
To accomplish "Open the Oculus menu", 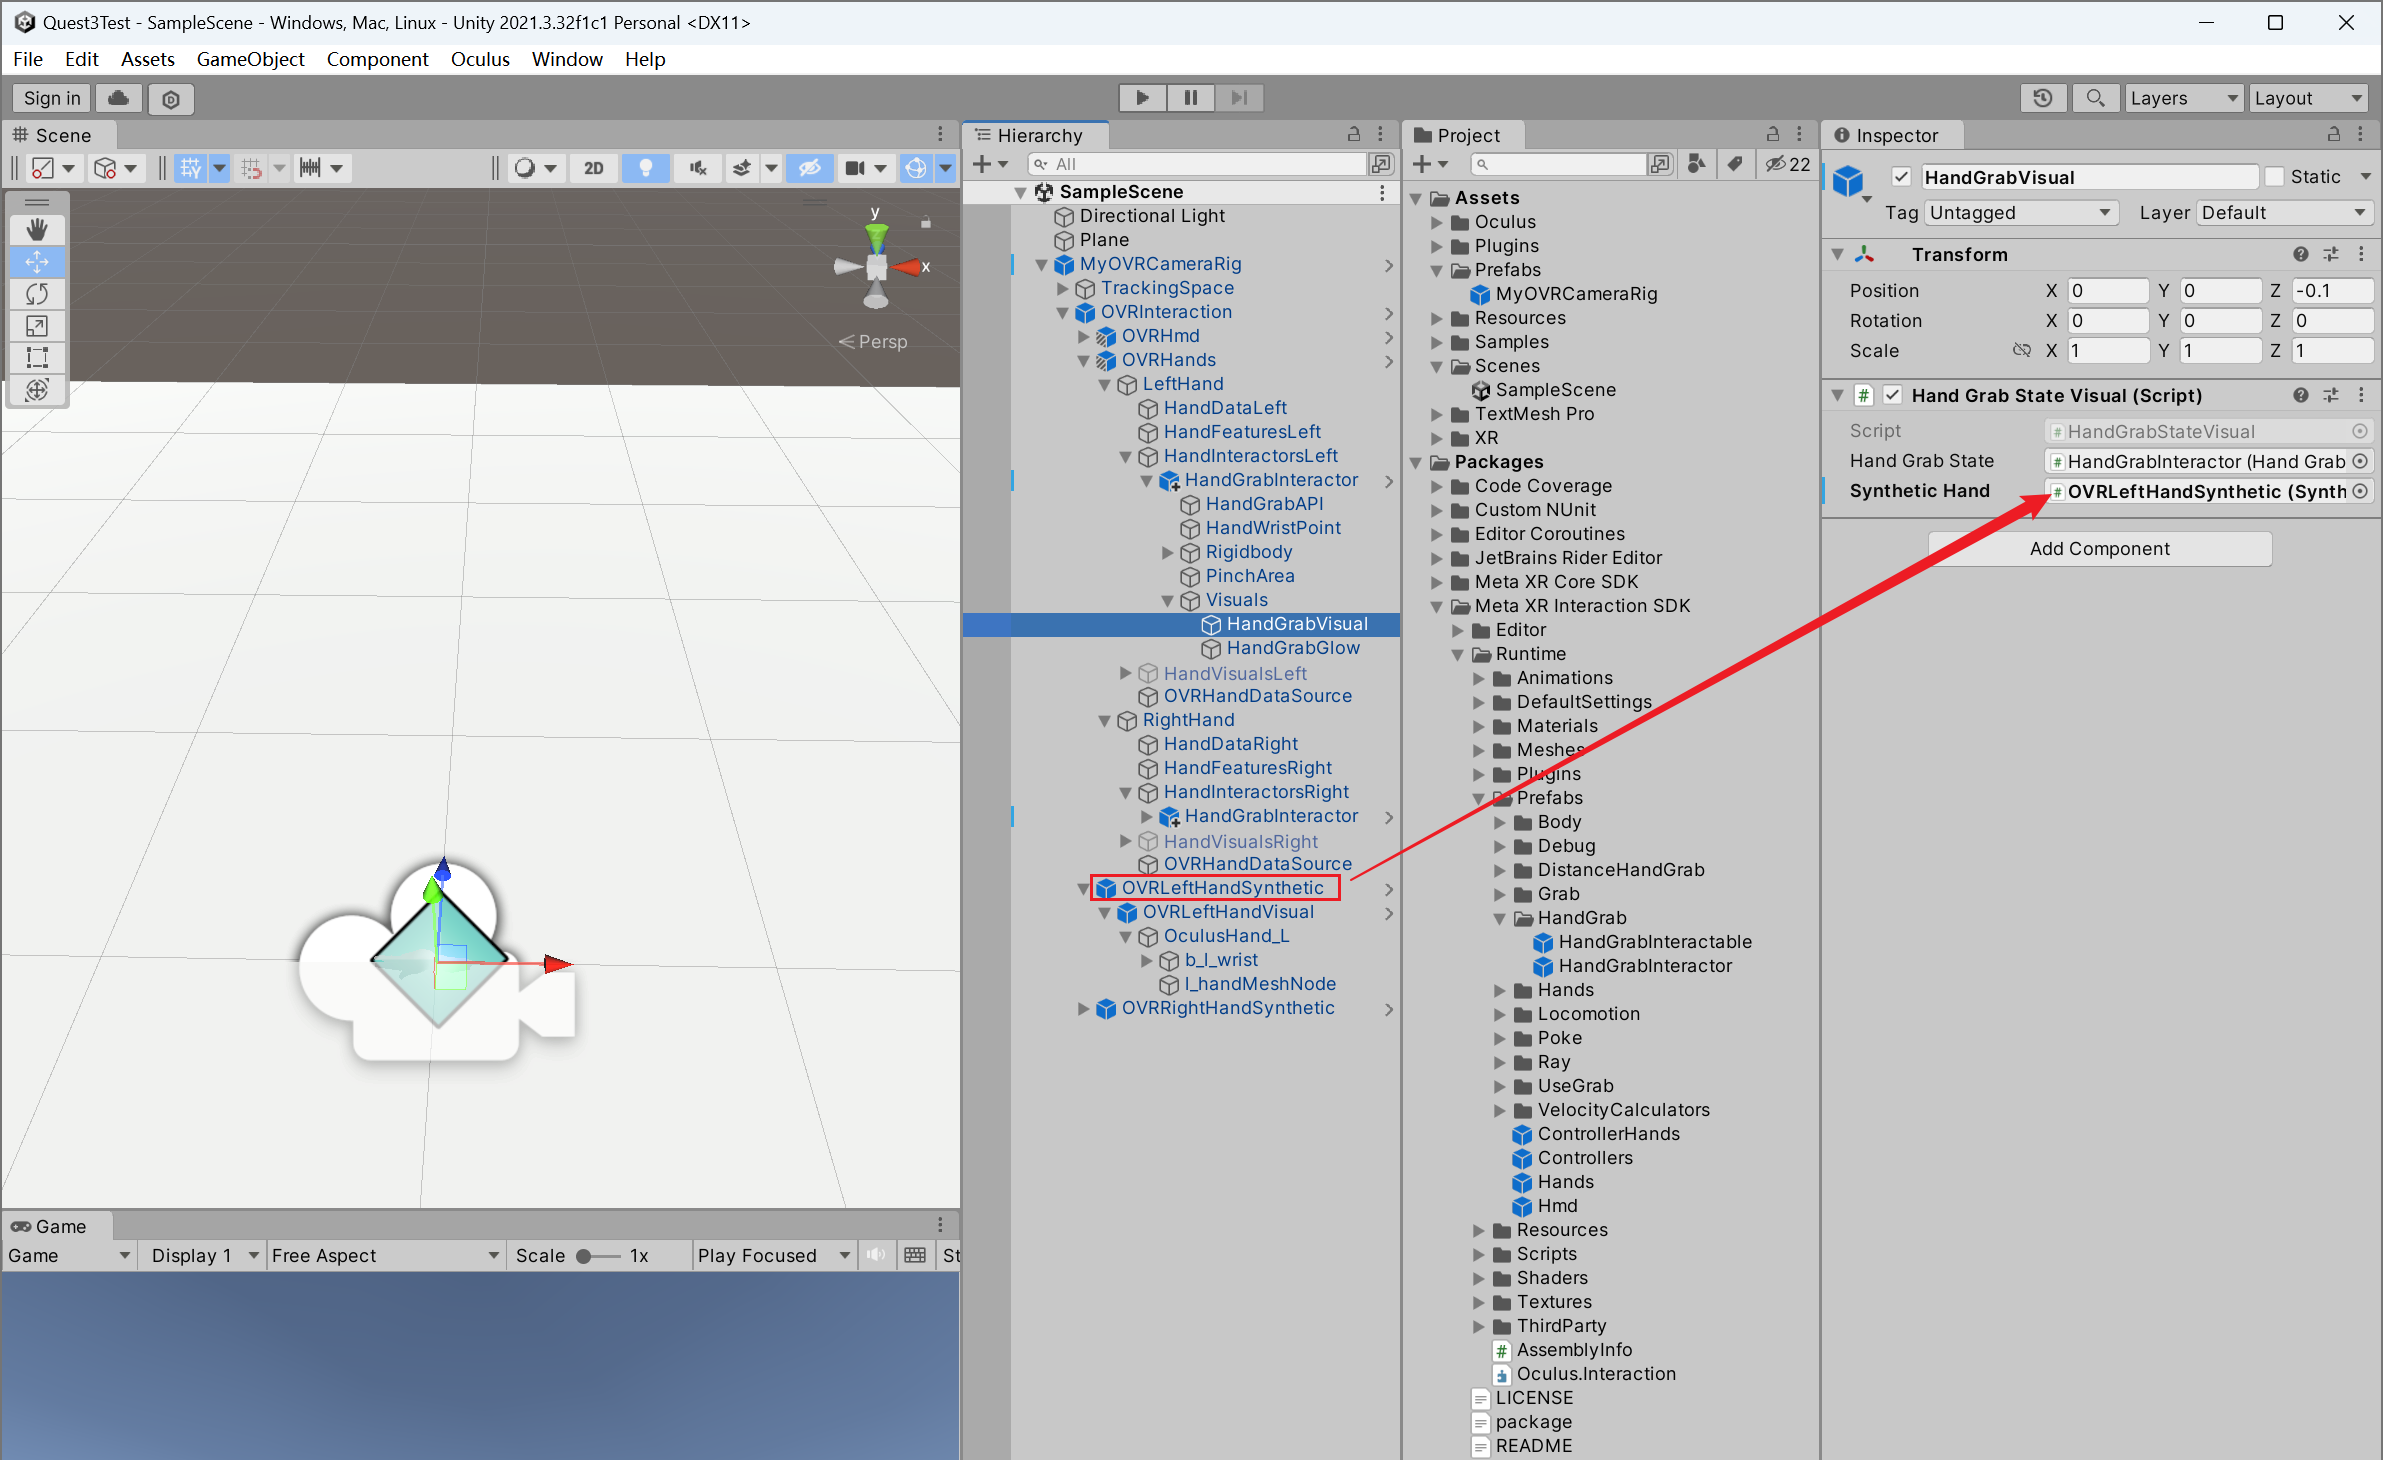I will [x=480, y=59].
